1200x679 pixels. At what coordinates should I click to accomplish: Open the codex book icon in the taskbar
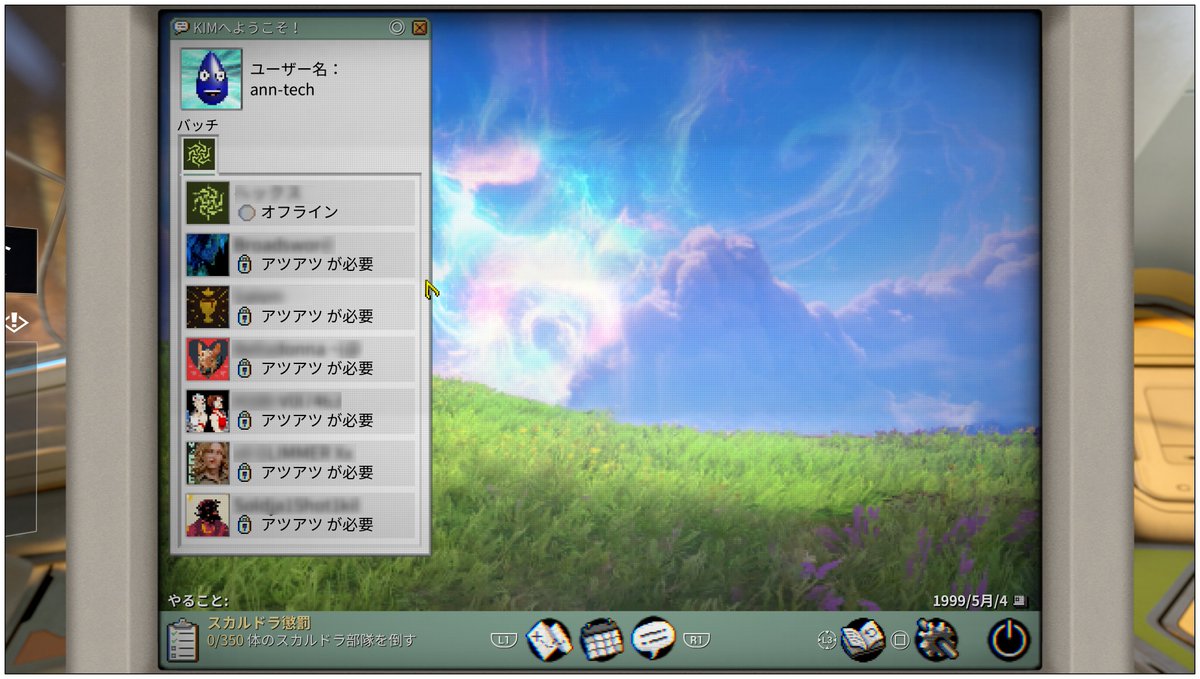coord(863,639)
